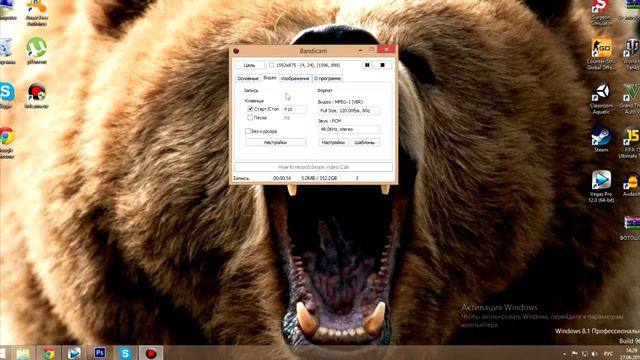Open record Настройки button under Без курсора
The image size is (640, 360).
pos(276,142)
